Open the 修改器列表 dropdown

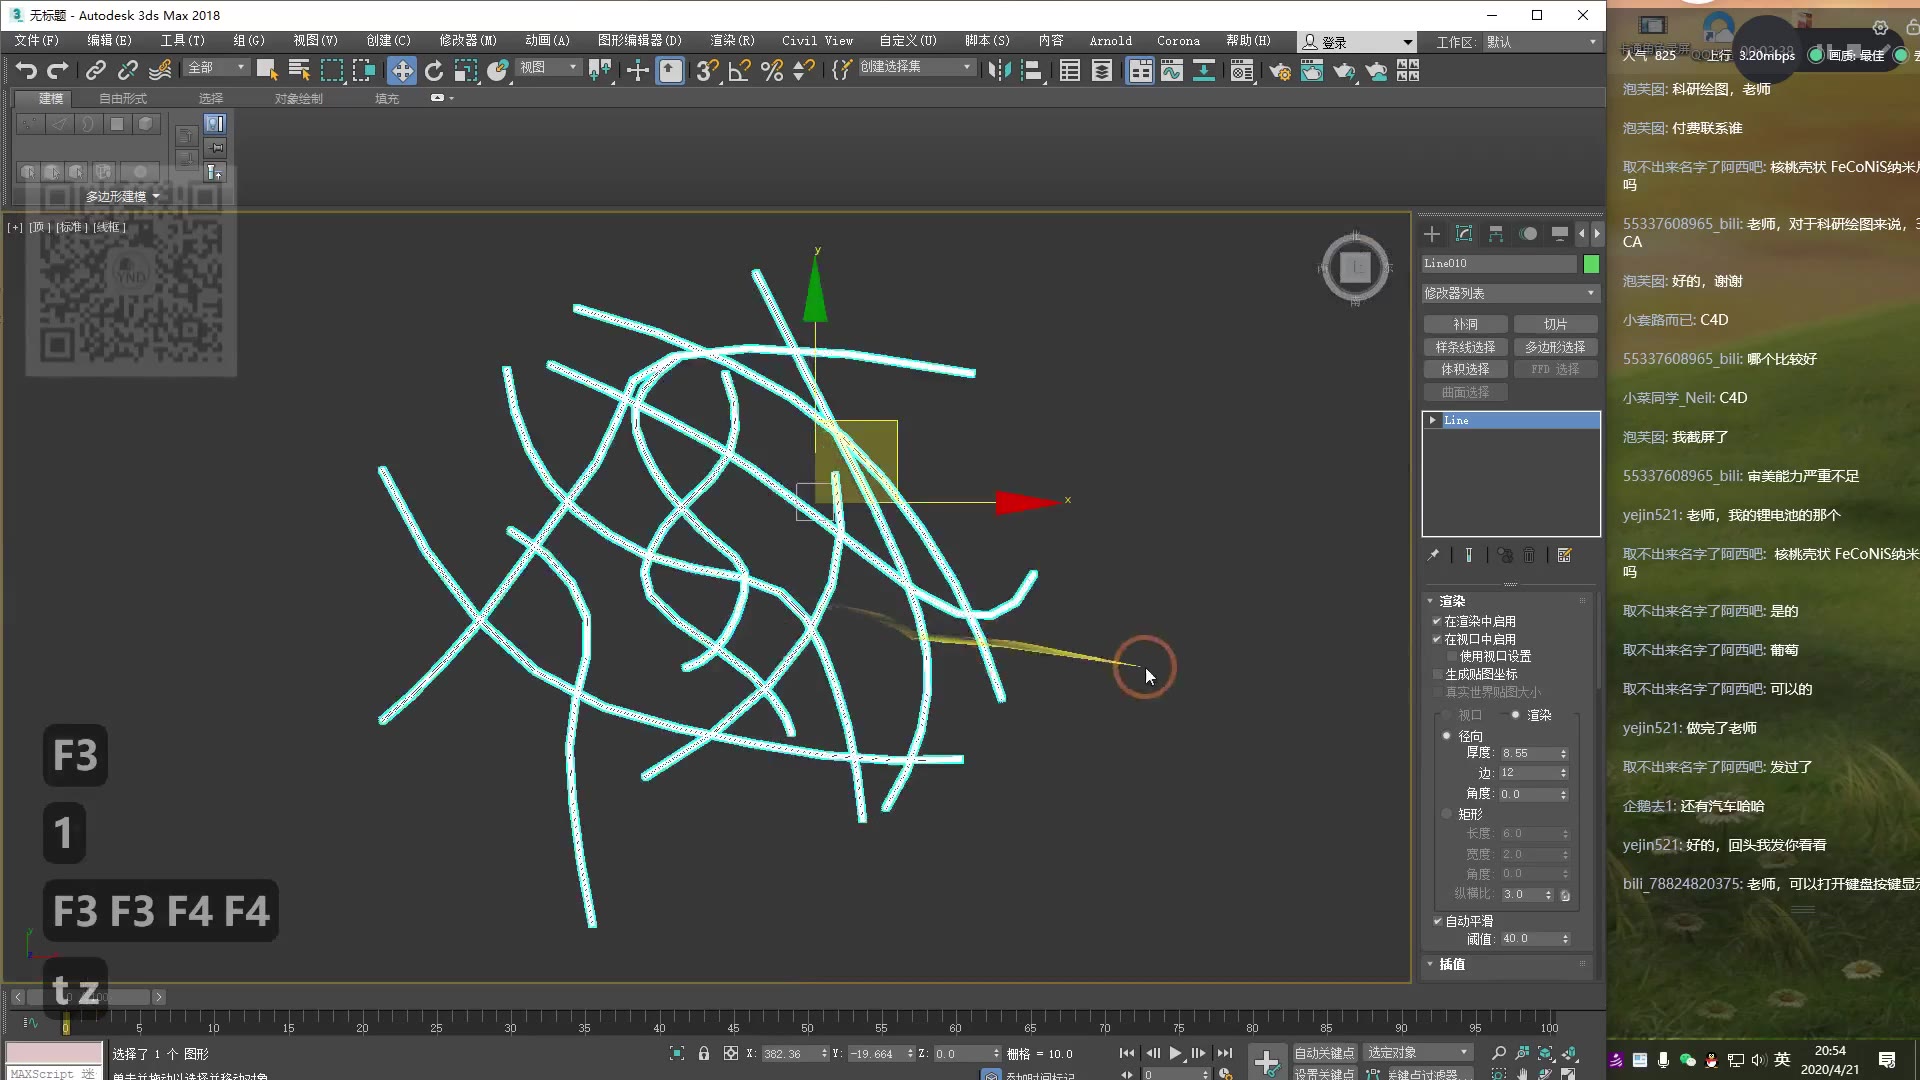tap(1510, 293)
